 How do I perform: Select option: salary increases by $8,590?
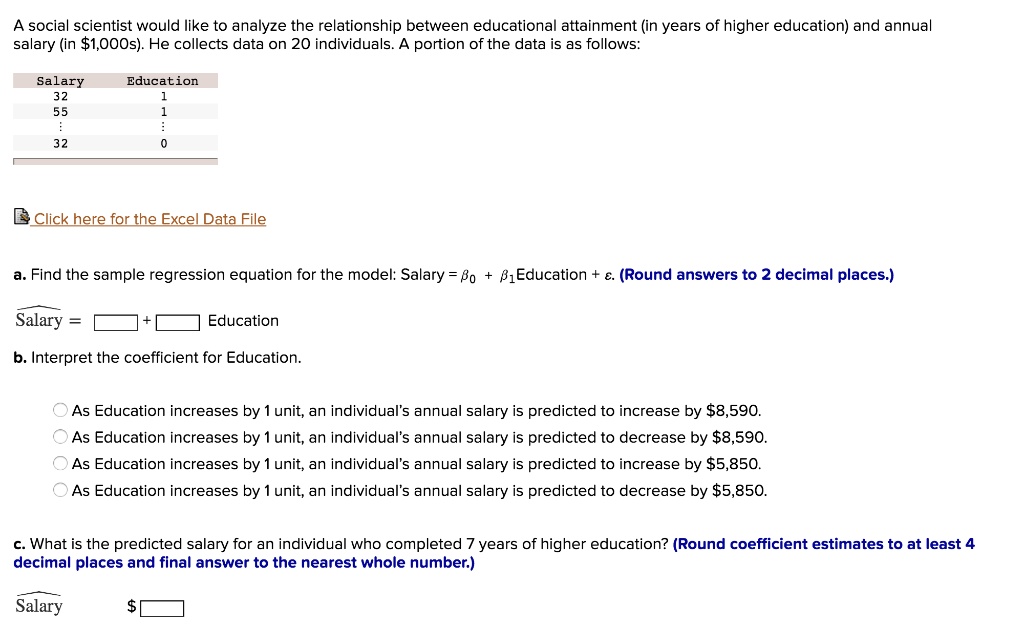60,410
